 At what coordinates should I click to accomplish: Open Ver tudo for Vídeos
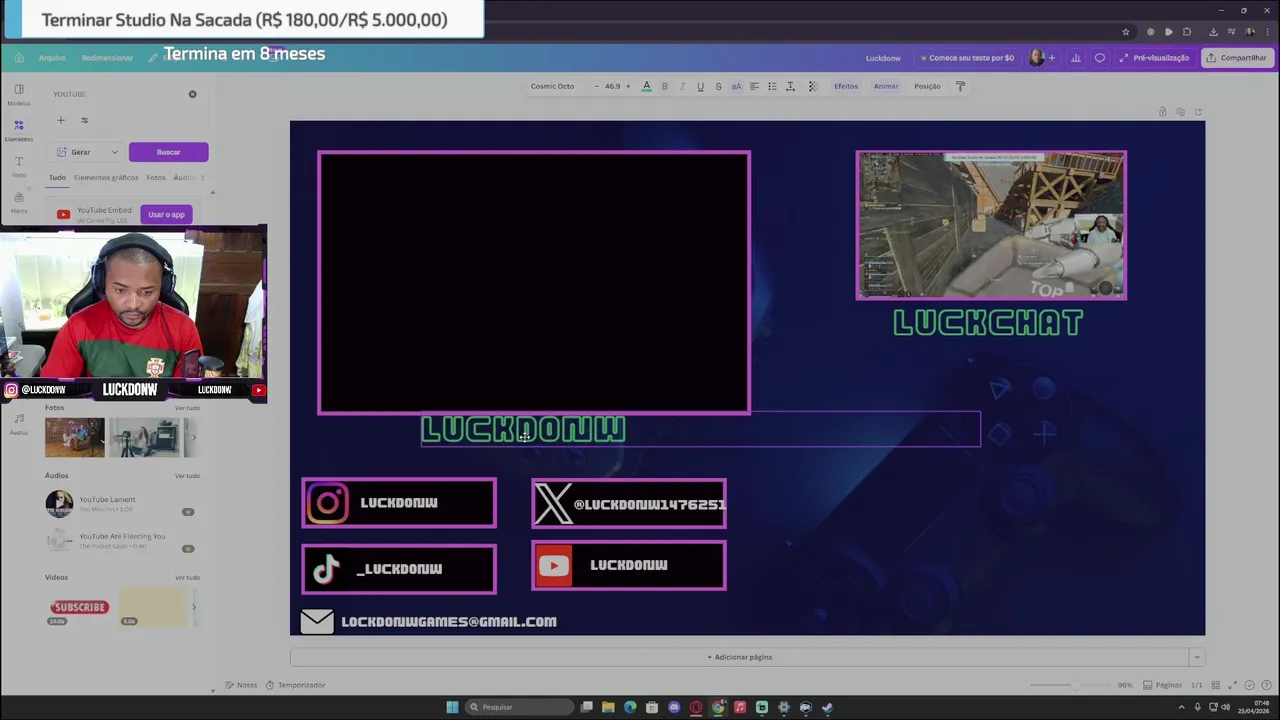187,578
